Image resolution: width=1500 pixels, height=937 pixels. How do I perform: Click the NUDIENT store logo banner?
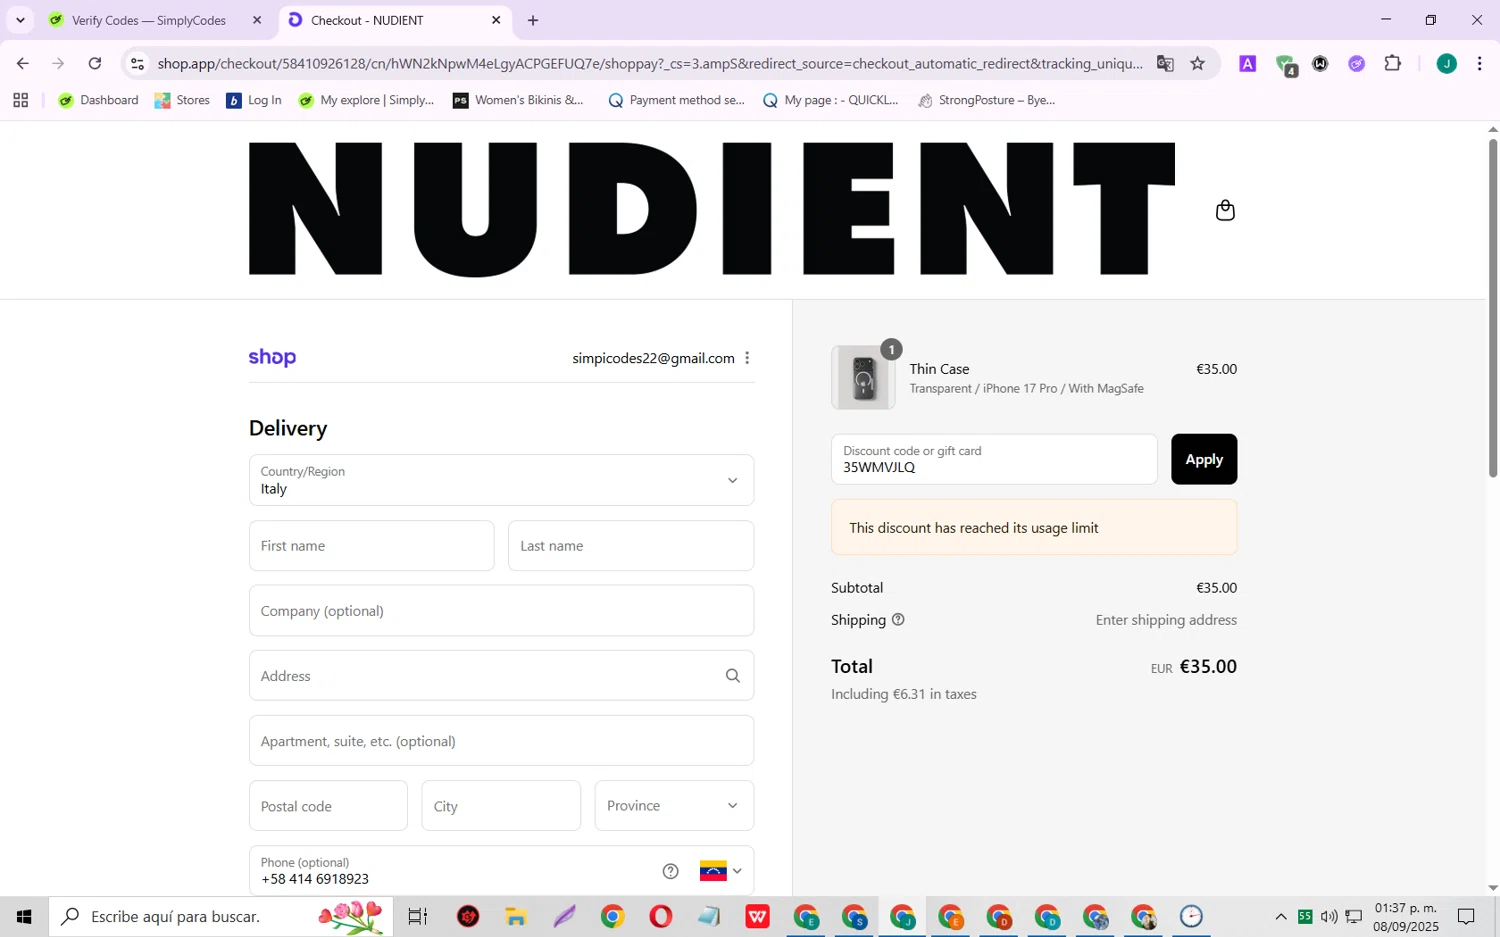click(x=711, y=209)
